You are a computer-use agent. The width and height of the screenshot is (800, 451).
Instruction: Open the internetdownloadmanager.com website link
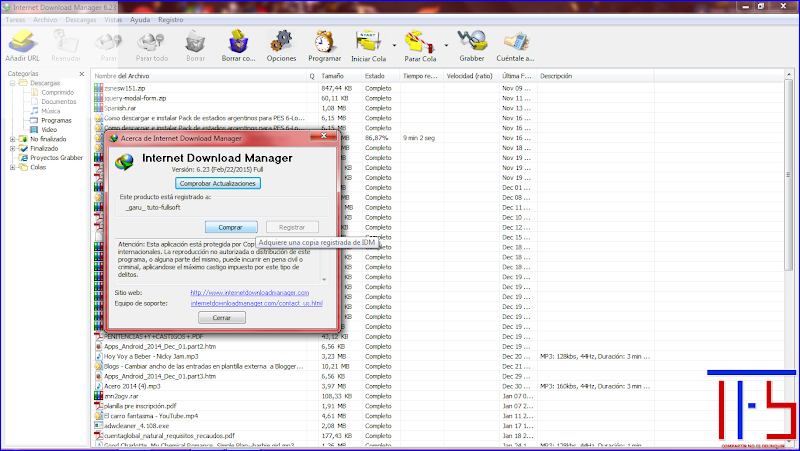coord(249,293)
